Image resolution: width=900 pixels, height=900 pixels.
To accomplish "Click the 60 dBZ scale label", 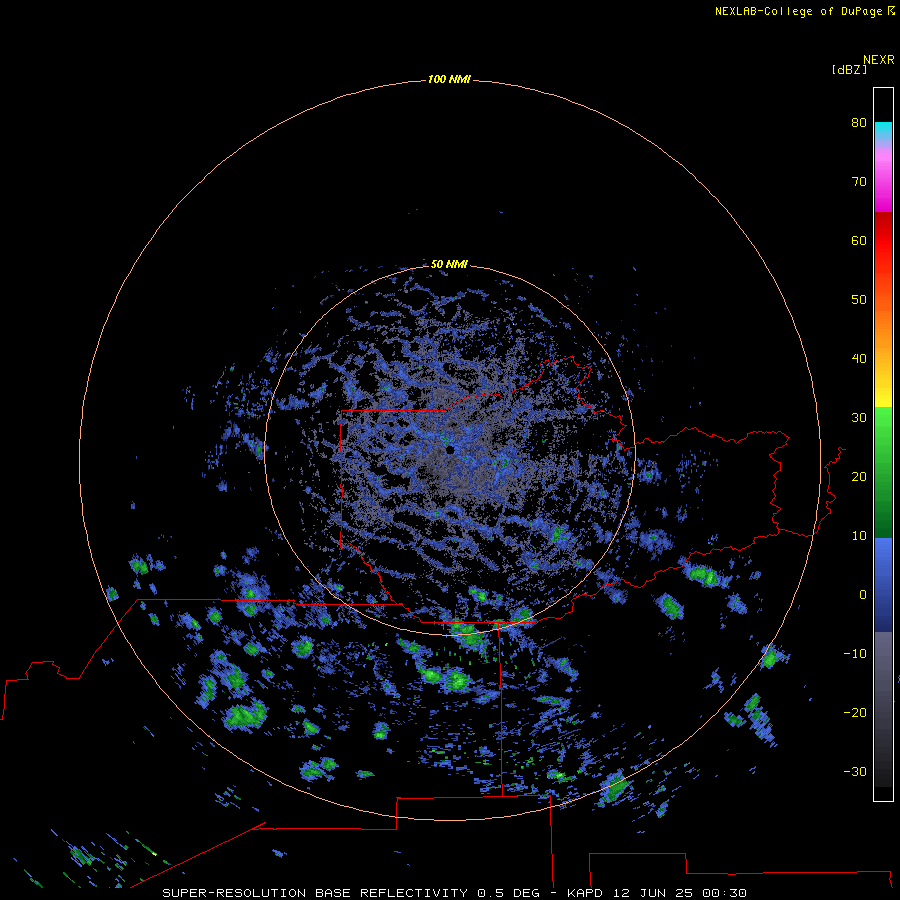I will click(x=859, y=240).
